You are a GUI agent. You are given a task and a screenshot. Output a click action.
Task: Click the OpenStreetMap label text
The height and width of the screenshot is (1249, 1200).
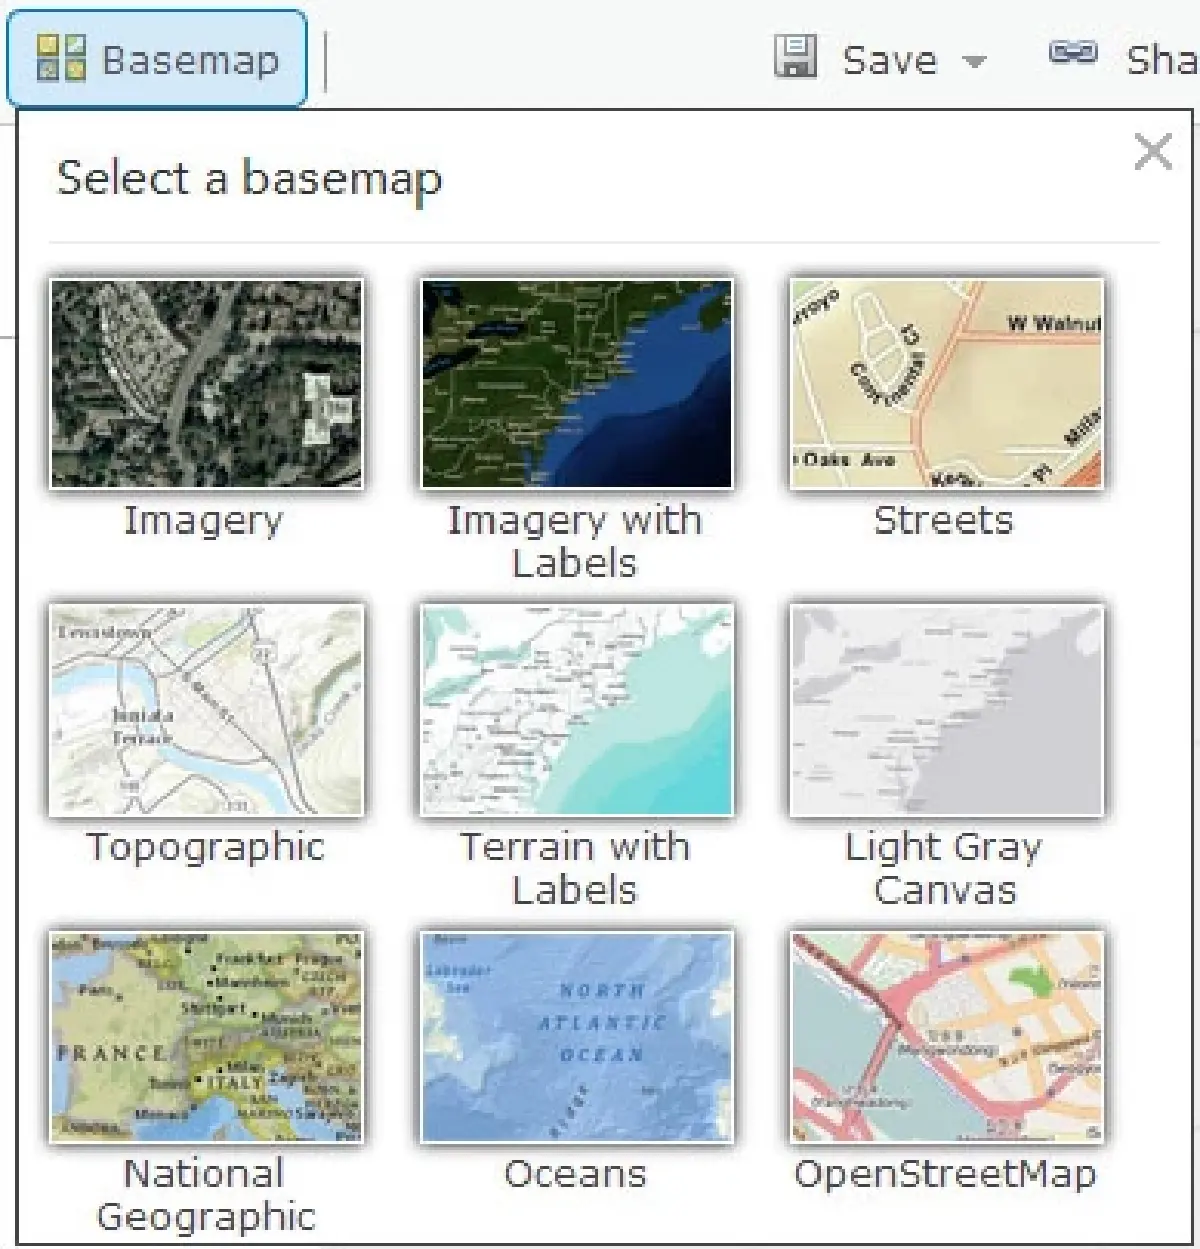pyautogui.click(x=944, y=1175)
